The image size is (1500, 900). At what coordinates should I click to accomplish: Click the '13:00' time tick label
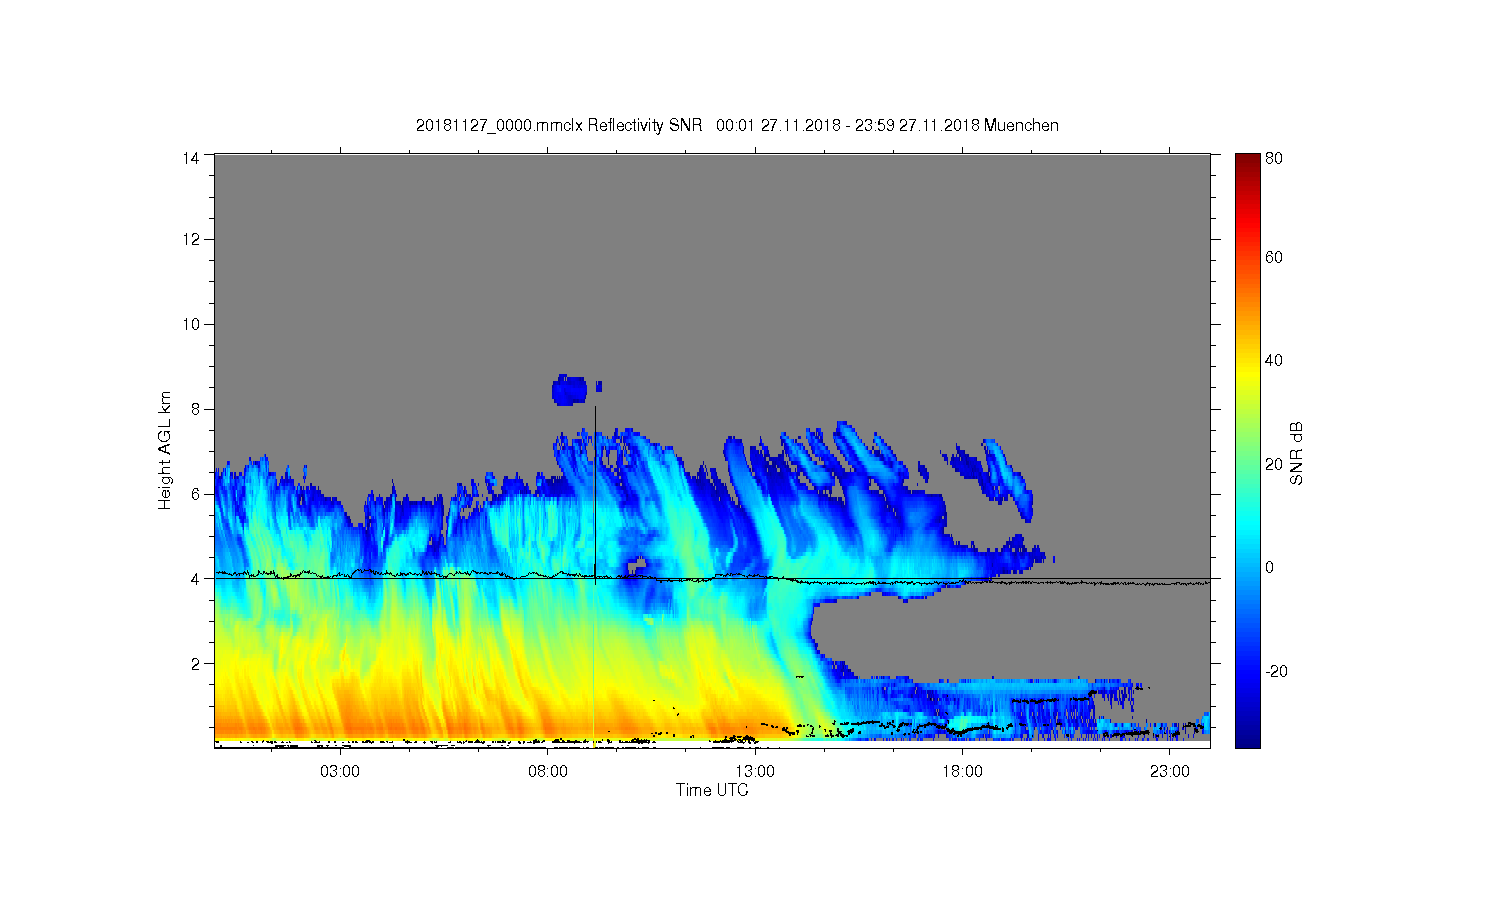tap(755, 772)
